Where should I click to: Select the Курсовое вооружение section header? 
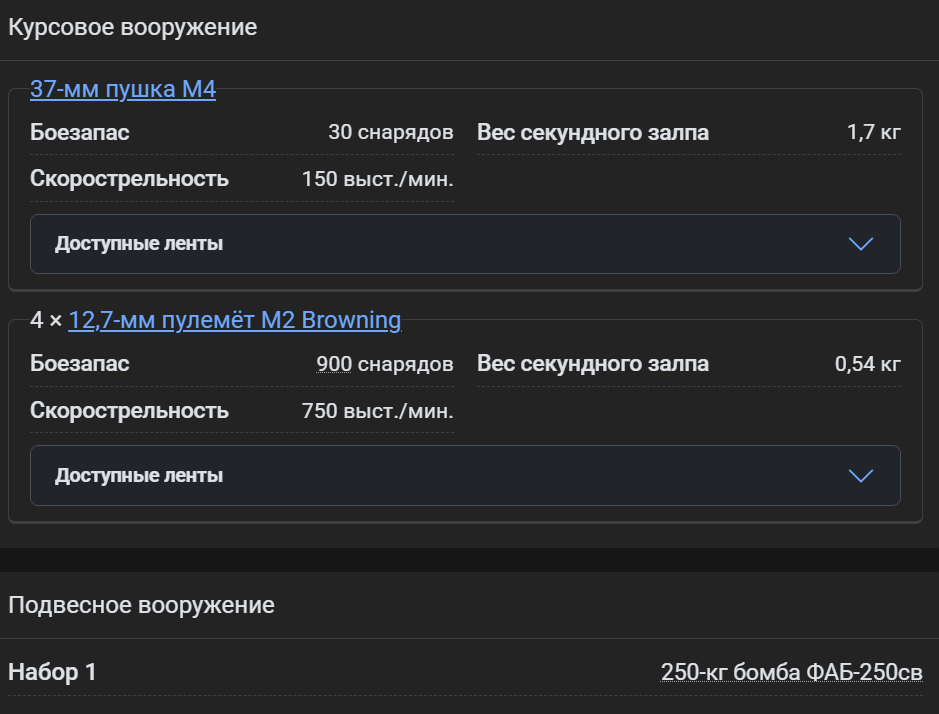tap(133, 27)
